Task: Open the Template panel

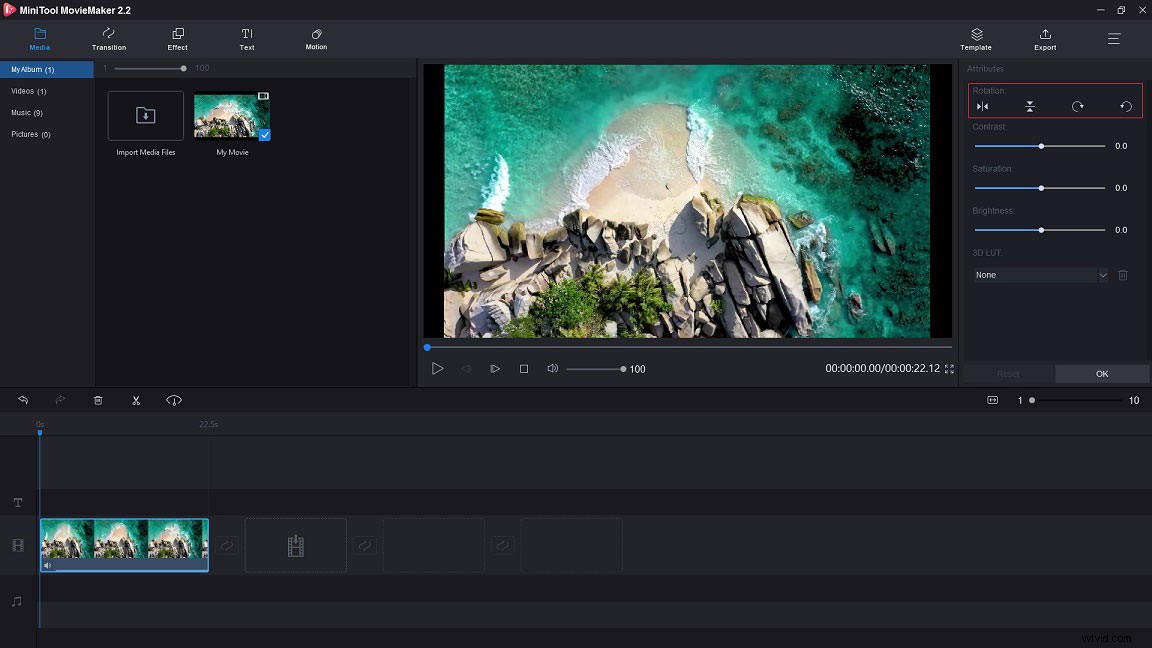Action: tap(975, 39)
